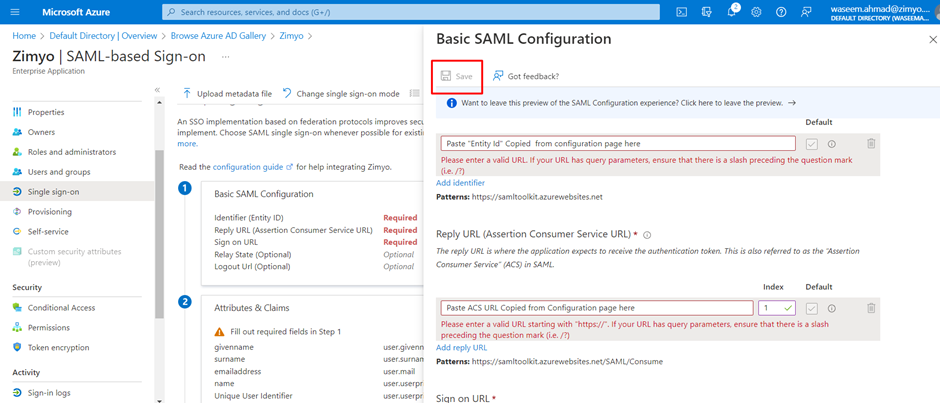Collapse the left navigation with chevrons
Viewport: 940px width, 403px height.
pyautogui.click(x=157, y=89)
